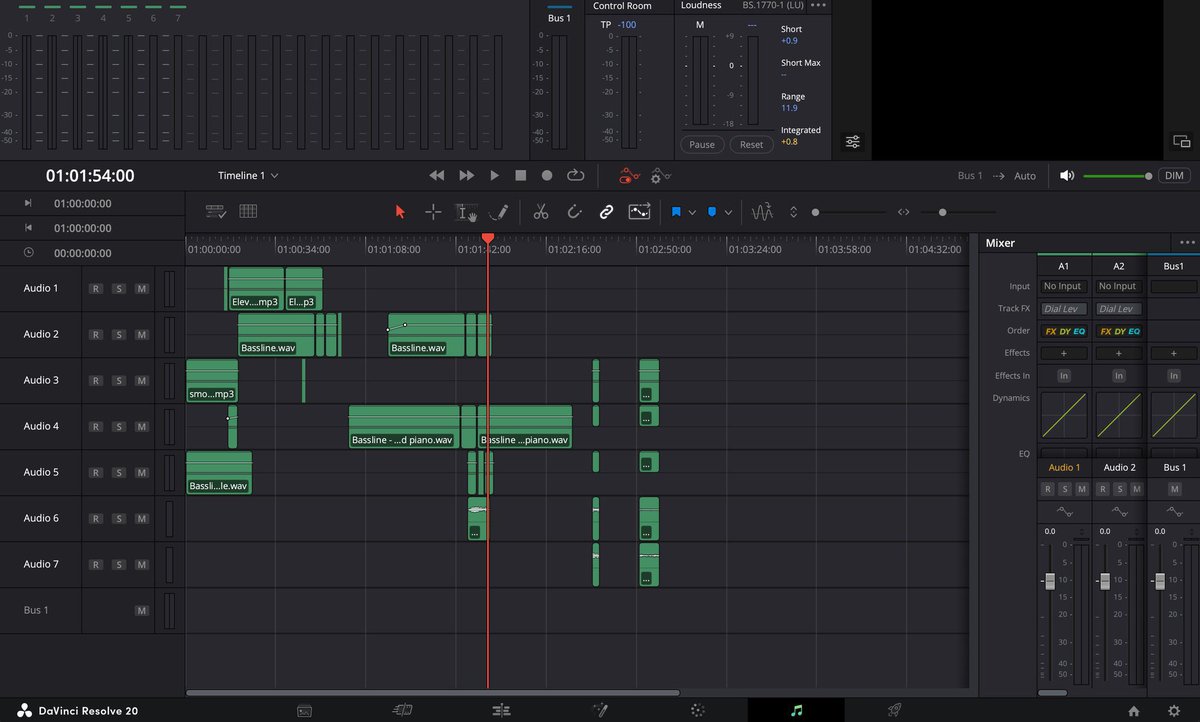
Task: Open Project Settings gear
Action: [1174, 711]
